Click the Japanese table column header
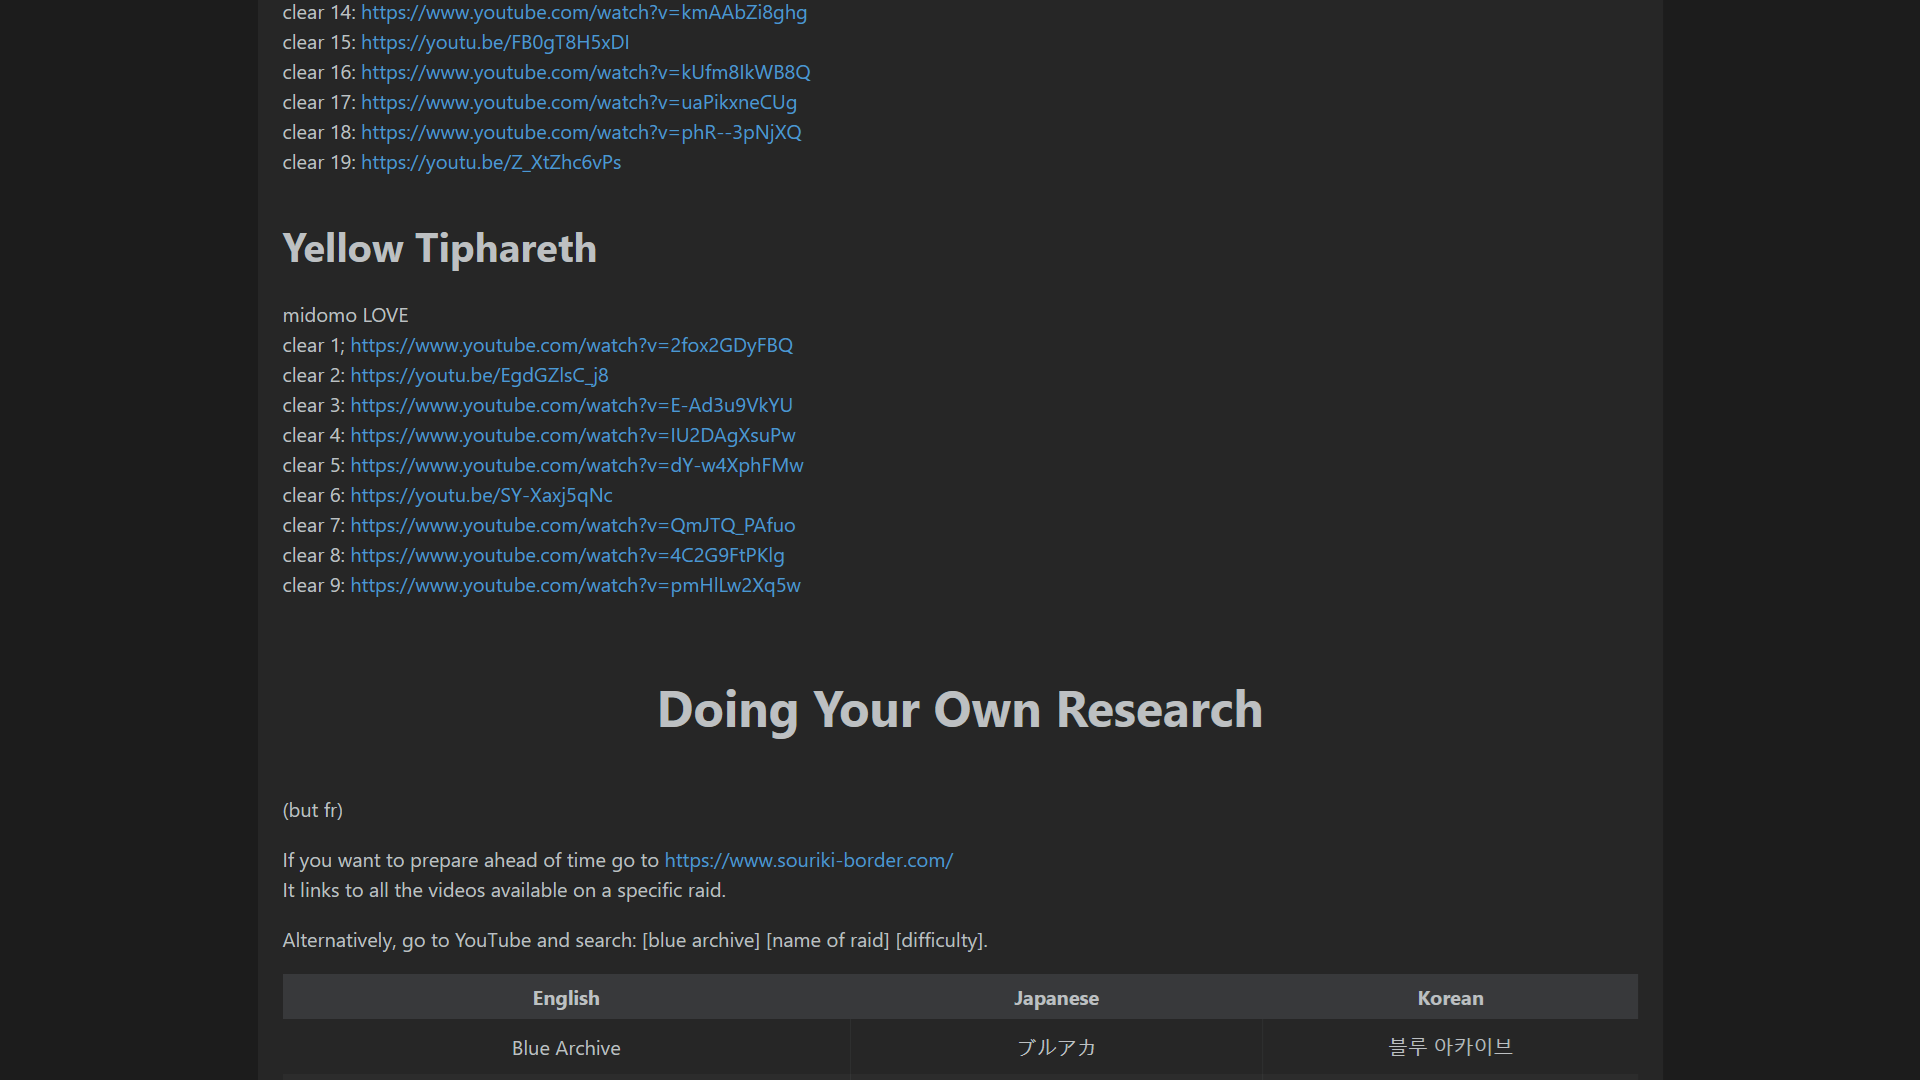 pos(1056,998)
